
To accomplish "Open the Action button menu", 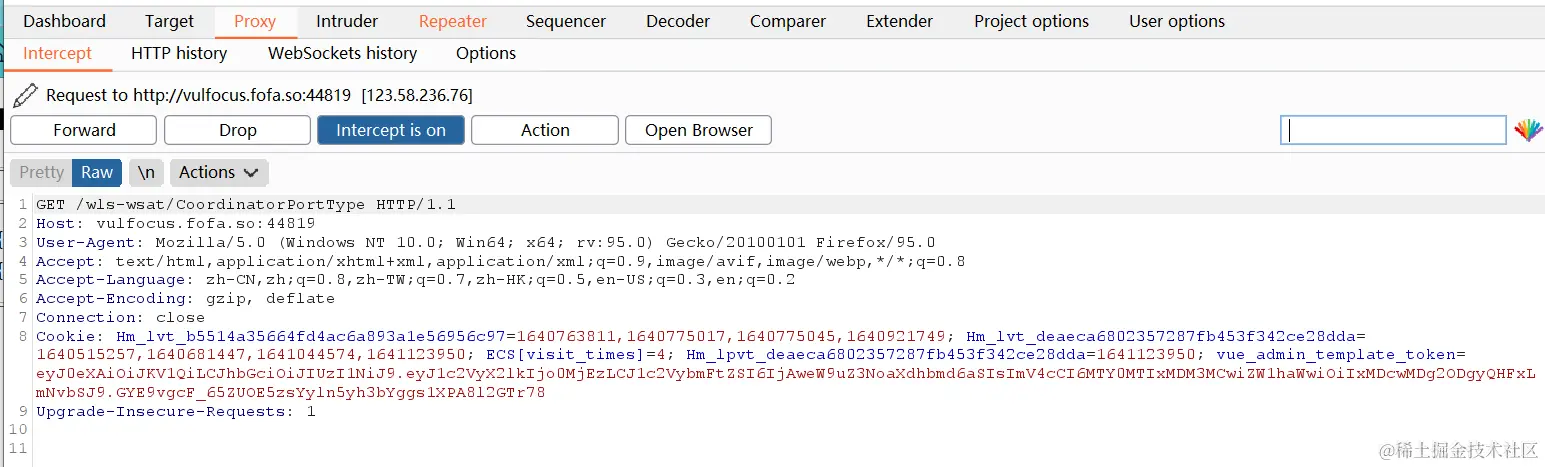I will click(545, 130).
